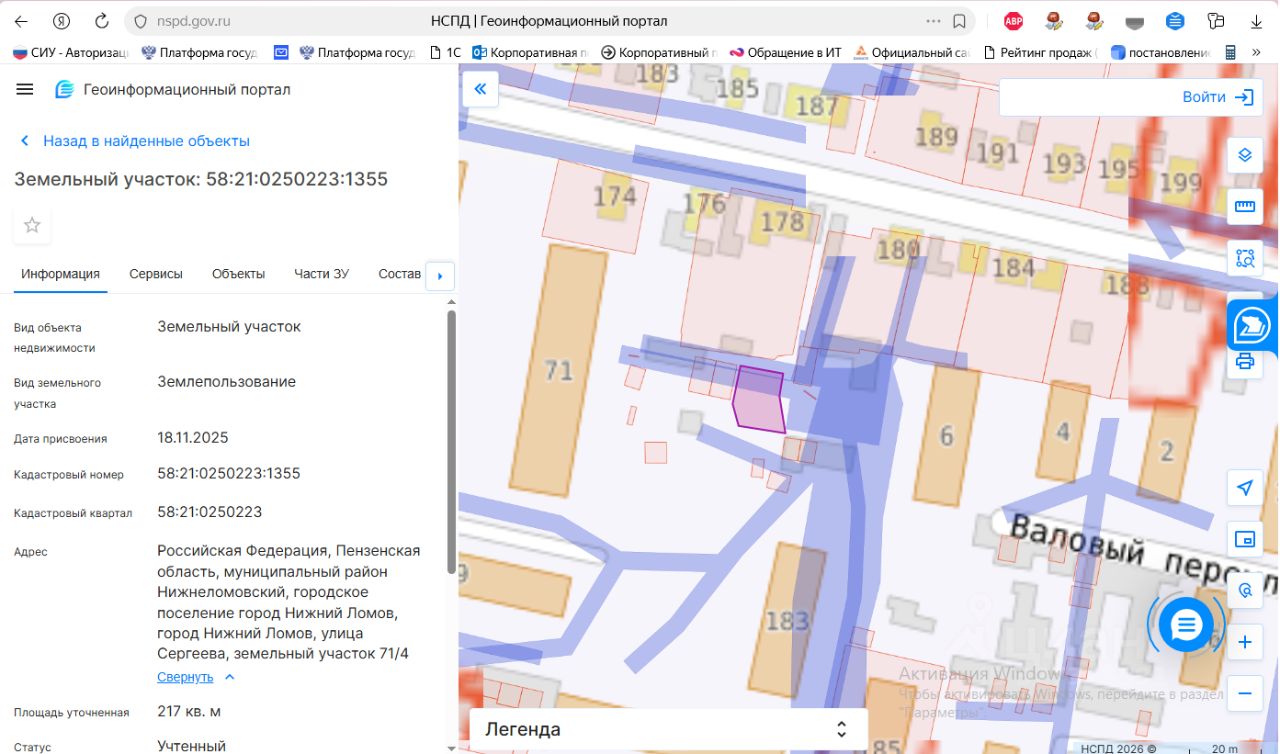Viewport: 1280px width, 754px height.
Task: Select the ruler measurement tool
Action: coord(1245,206)
